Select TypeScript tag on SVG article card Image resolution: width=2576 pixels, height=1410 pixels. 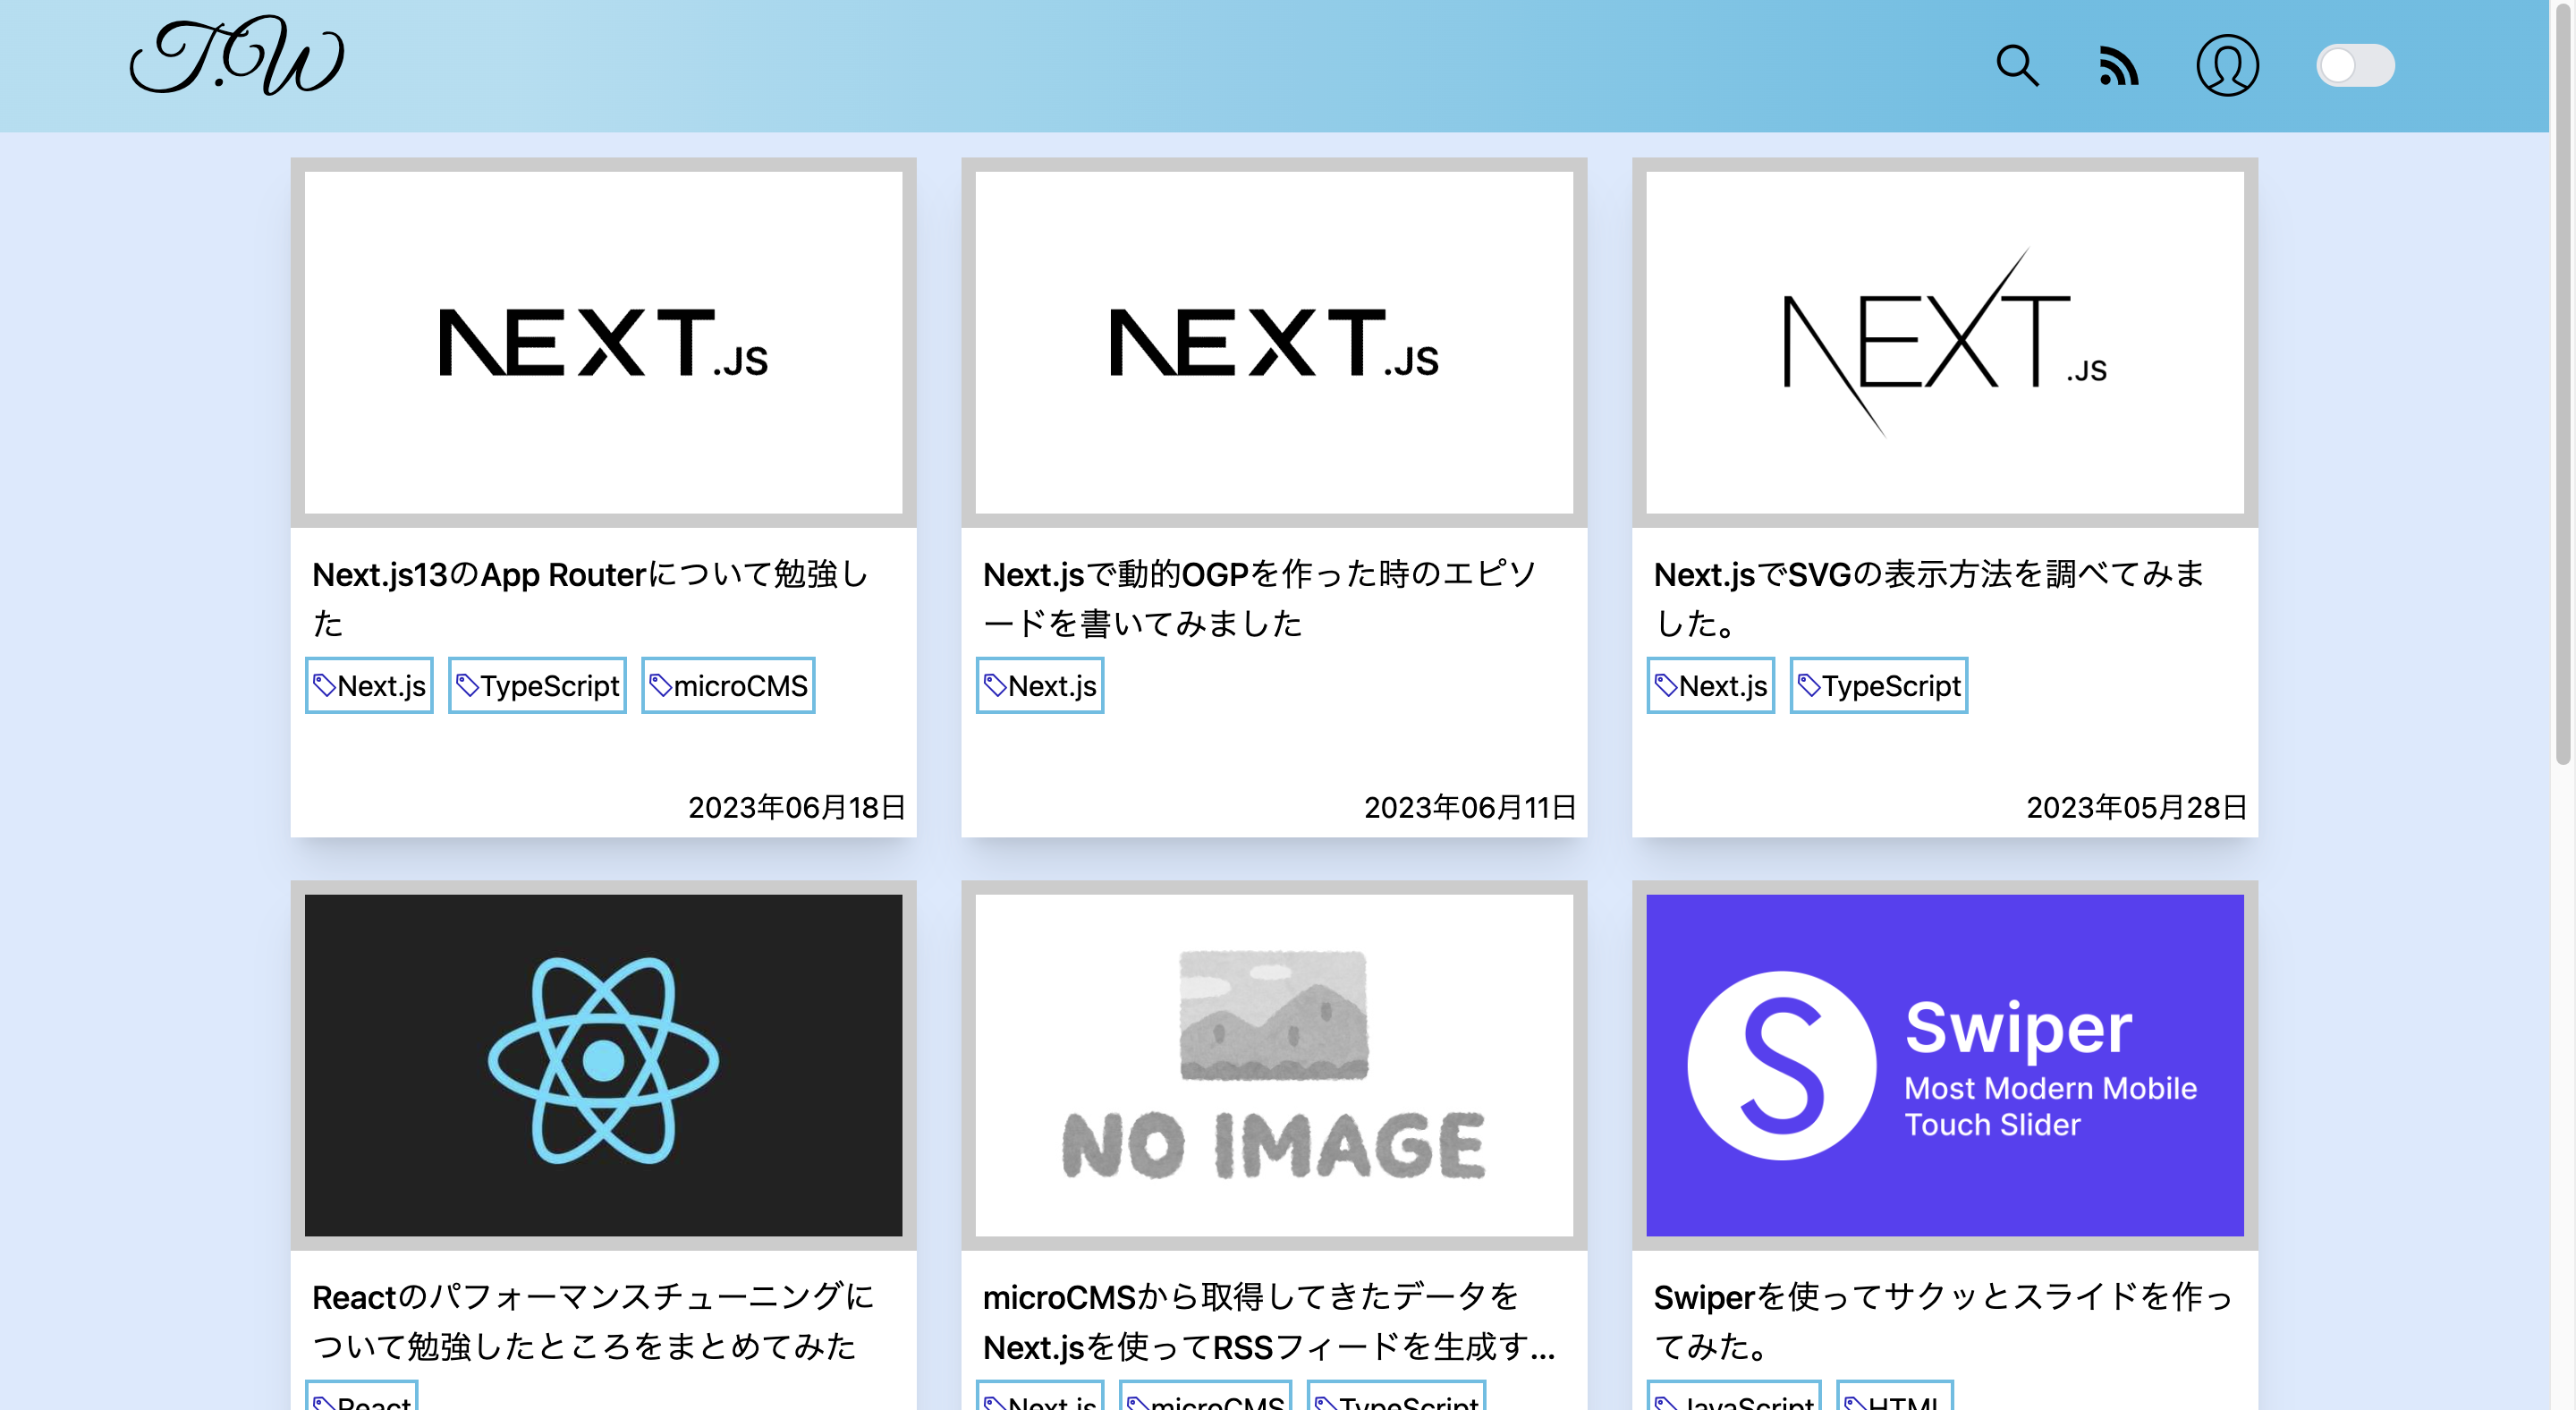pyautogui.click(x=1879, y=685)
